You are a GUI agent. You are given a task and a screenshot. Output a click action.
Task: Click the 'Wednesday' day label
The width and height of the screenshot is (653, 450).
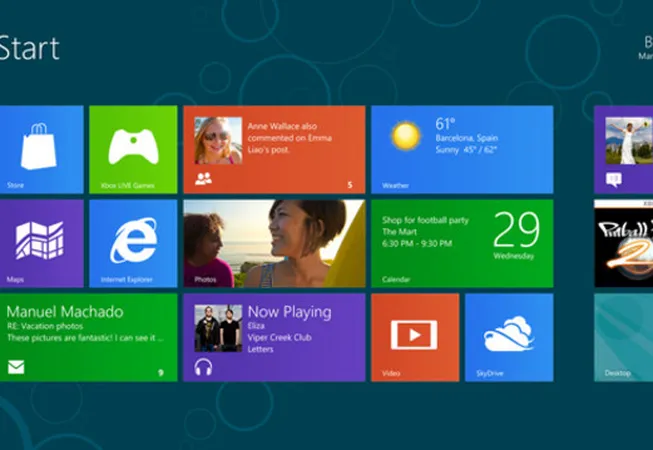pyautogui.click(x=514, y=256)
